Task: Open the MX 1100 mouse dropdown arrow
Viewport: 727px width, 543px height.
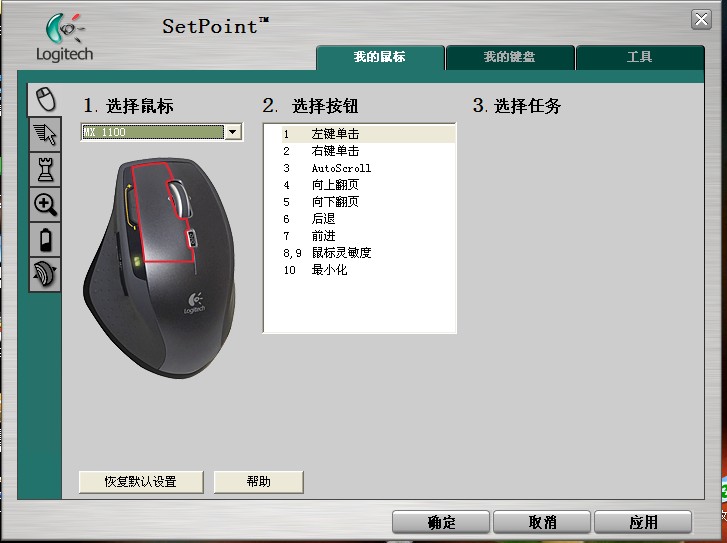Action: (x=233, y=132)
